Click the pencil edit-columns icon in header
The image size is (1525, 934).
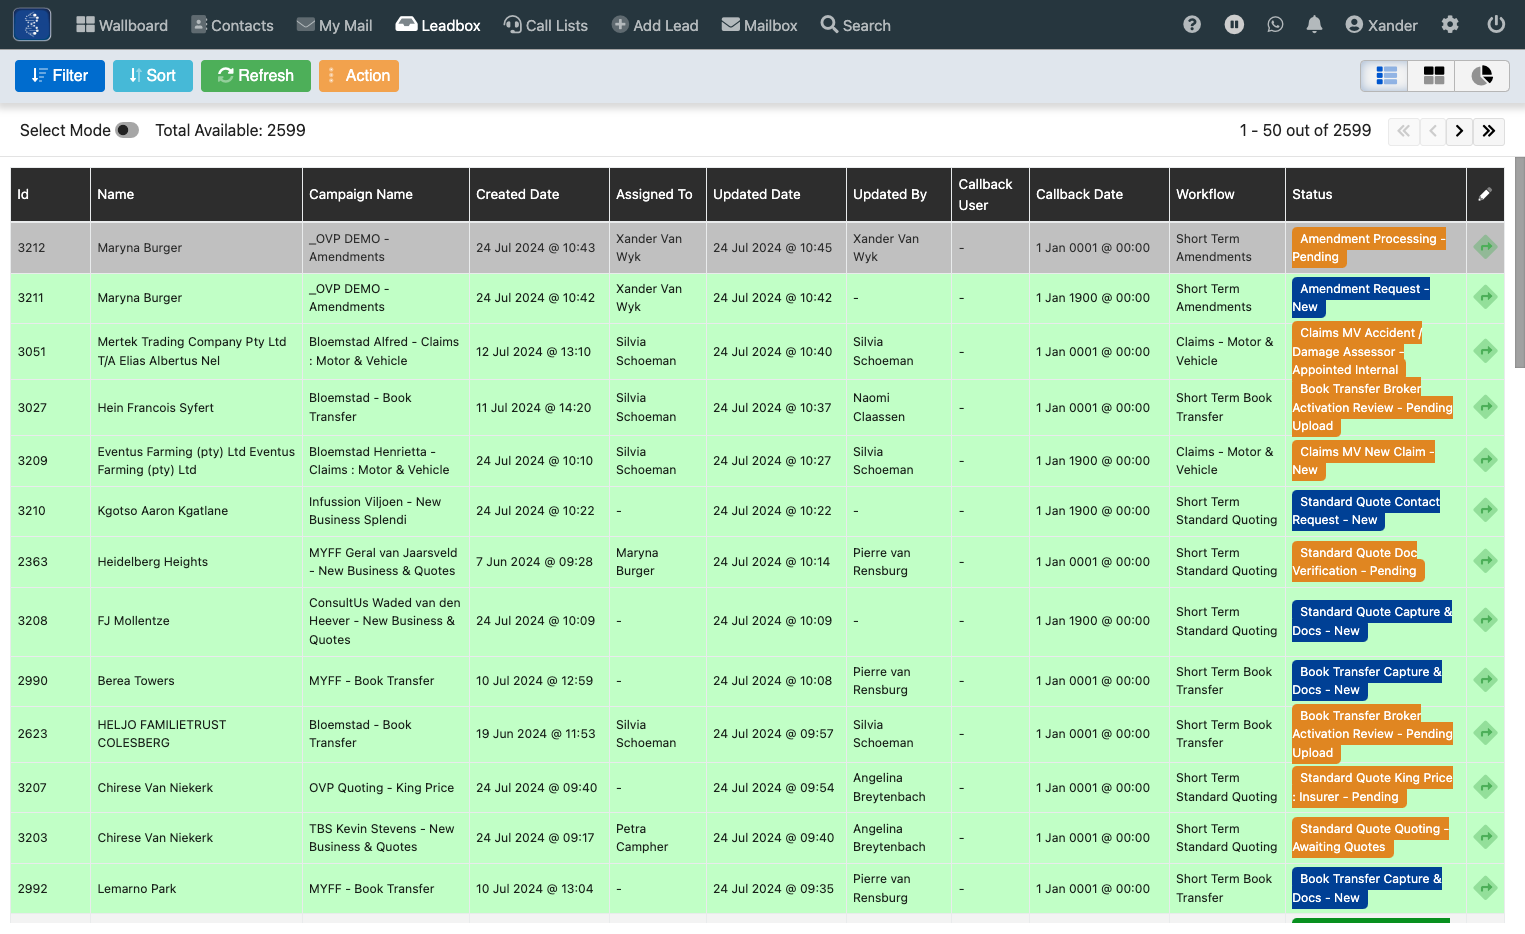pos(1485,194)
